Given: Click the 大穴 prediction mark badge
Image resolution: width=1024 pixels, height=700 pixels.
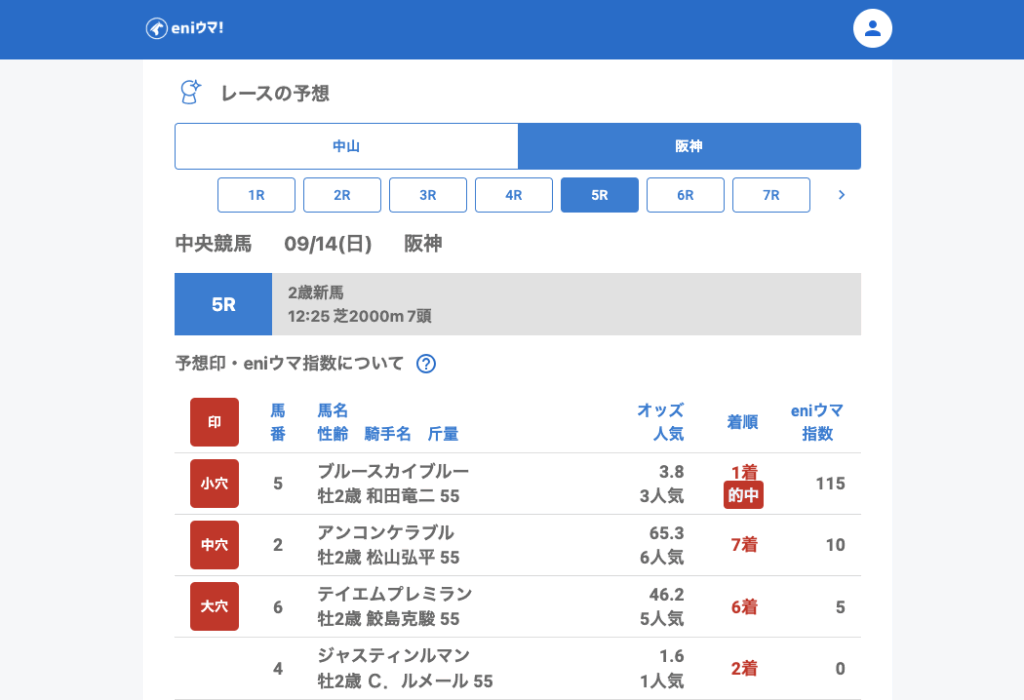Looking at the screenshot, I should point(214,607).
